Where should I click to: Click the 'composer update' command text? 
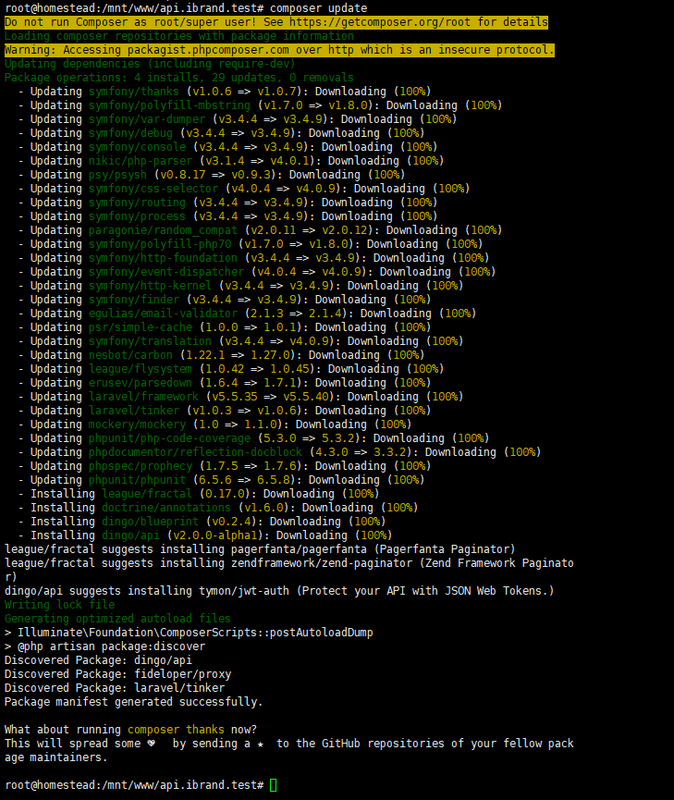tap(318, 8)
